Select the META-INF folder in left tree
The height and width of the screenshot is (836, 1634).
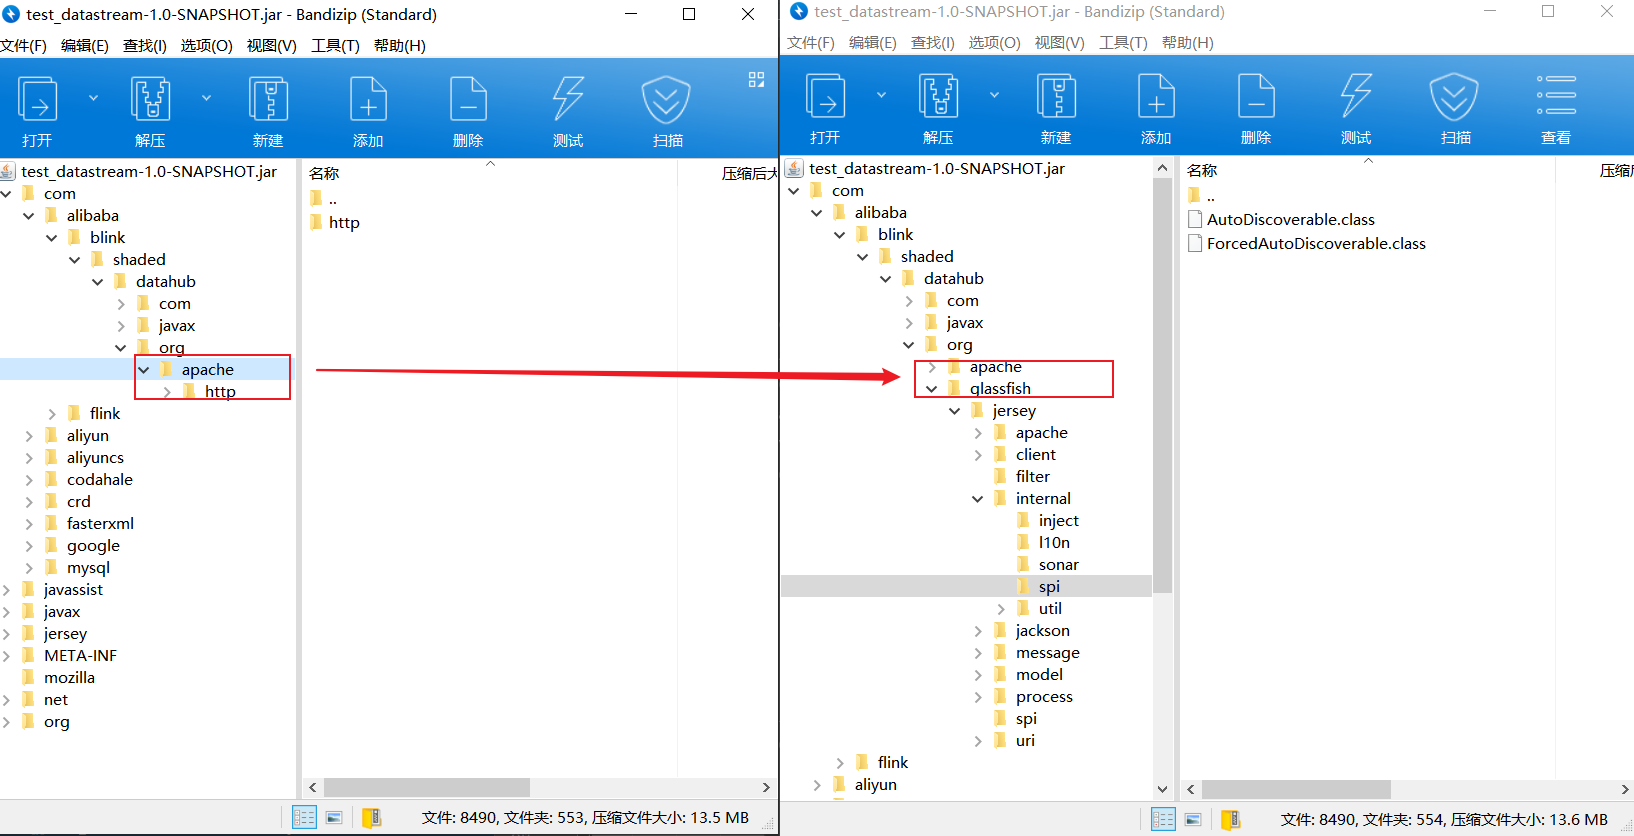click(x=80, y=656)
